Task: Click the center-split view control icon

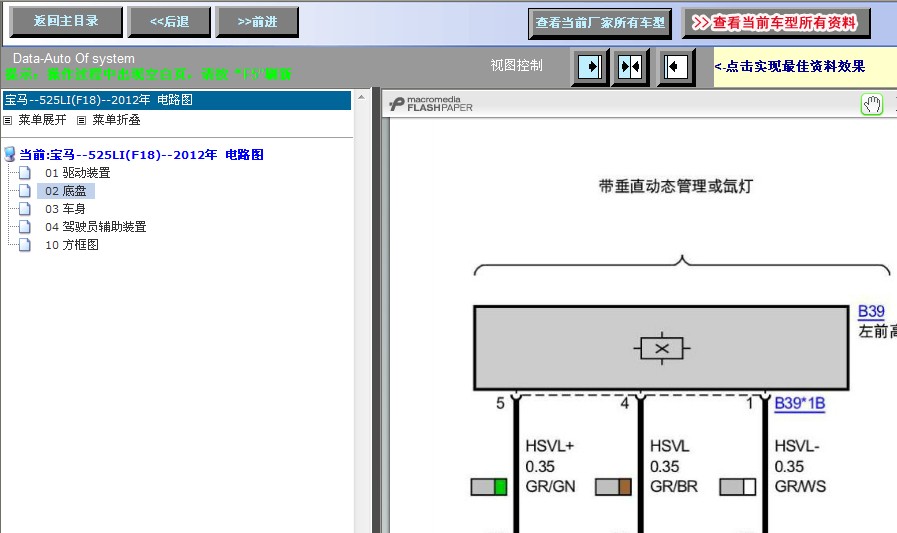Action: click(630, 67)
